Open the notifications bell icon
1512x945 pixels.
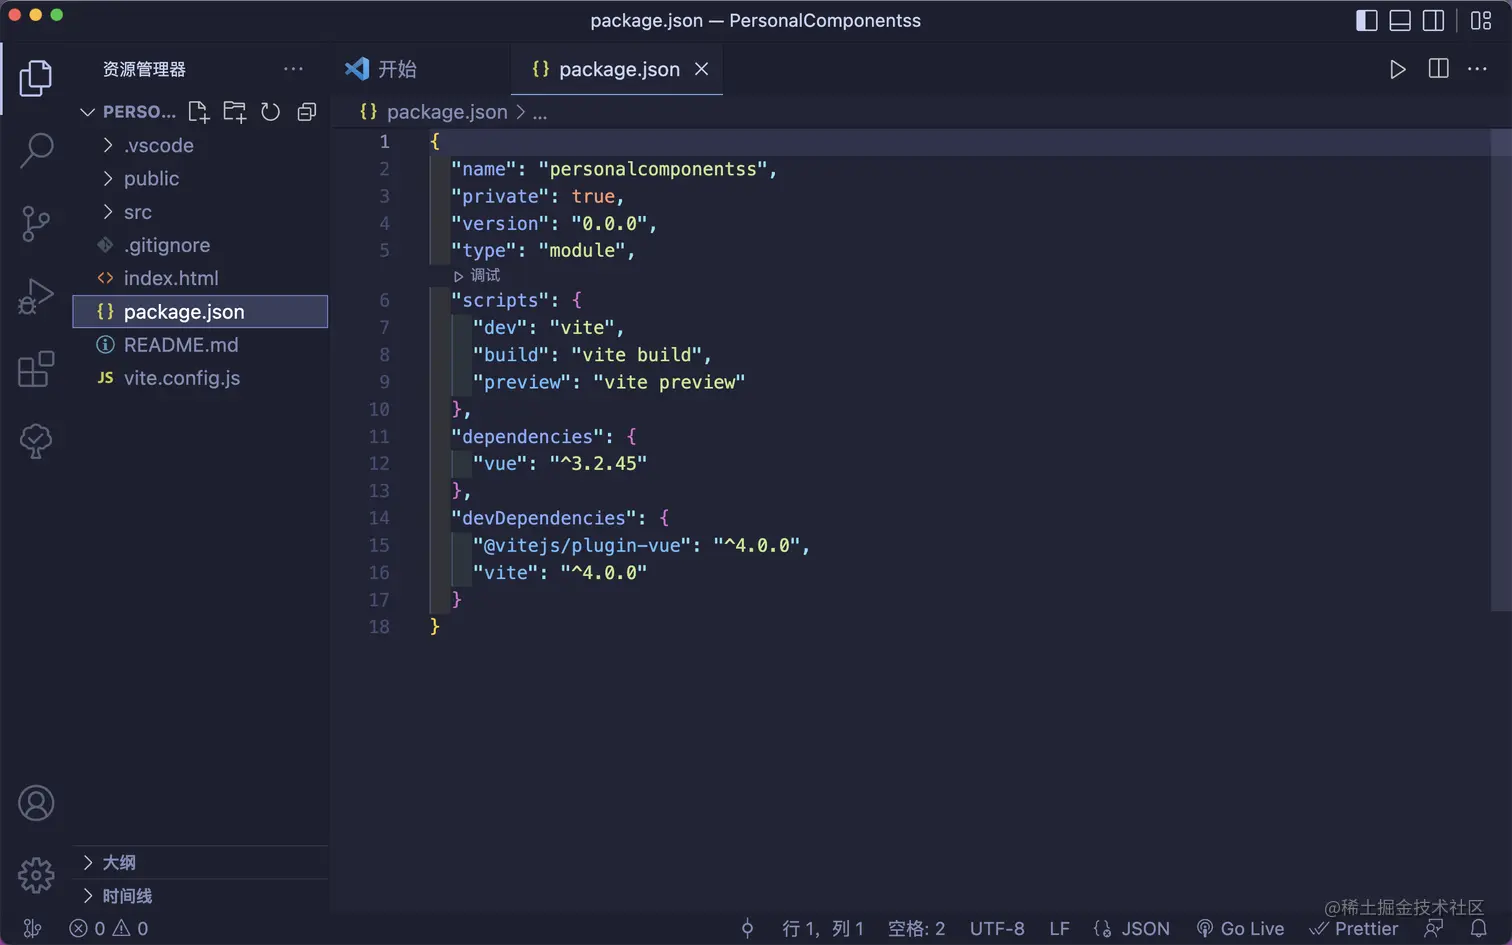[1479, 929]
